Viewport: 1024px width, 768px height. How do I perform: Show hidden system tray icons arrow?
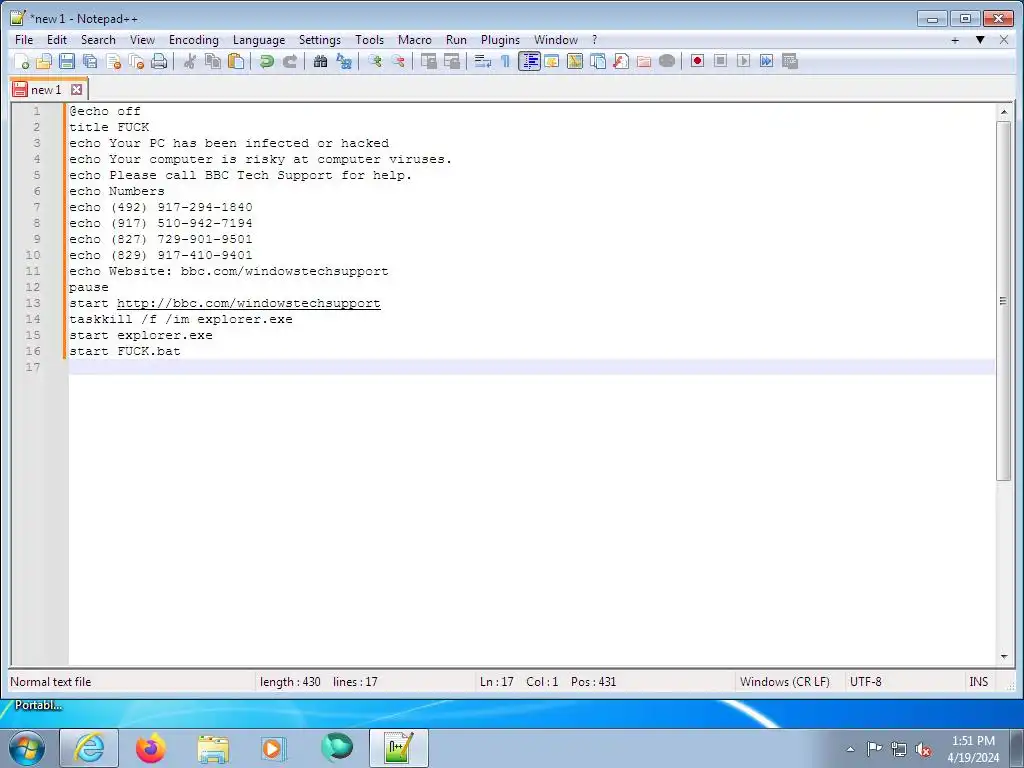click(x=850, y=749)
